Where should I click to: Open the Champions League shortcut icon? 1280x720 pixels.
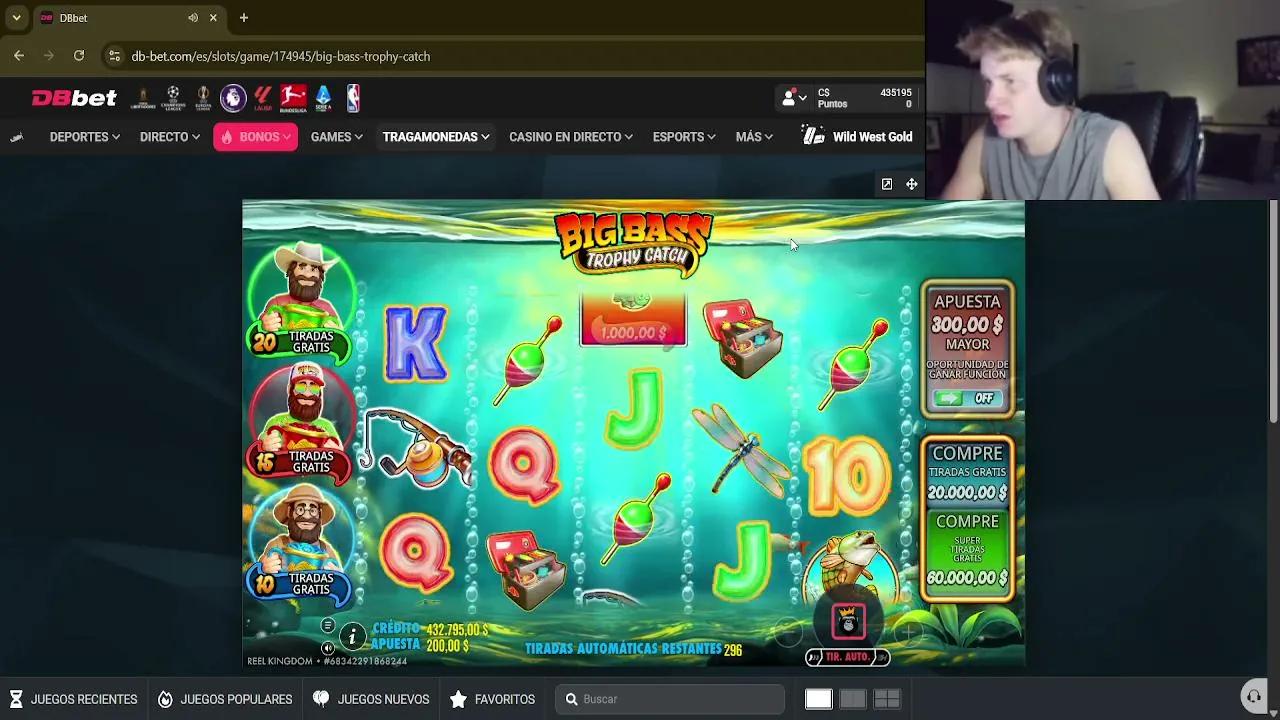[173, 97]
